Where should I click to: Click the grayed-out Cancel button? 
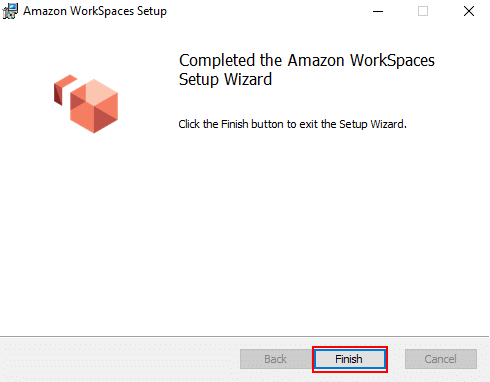[441, 359]
